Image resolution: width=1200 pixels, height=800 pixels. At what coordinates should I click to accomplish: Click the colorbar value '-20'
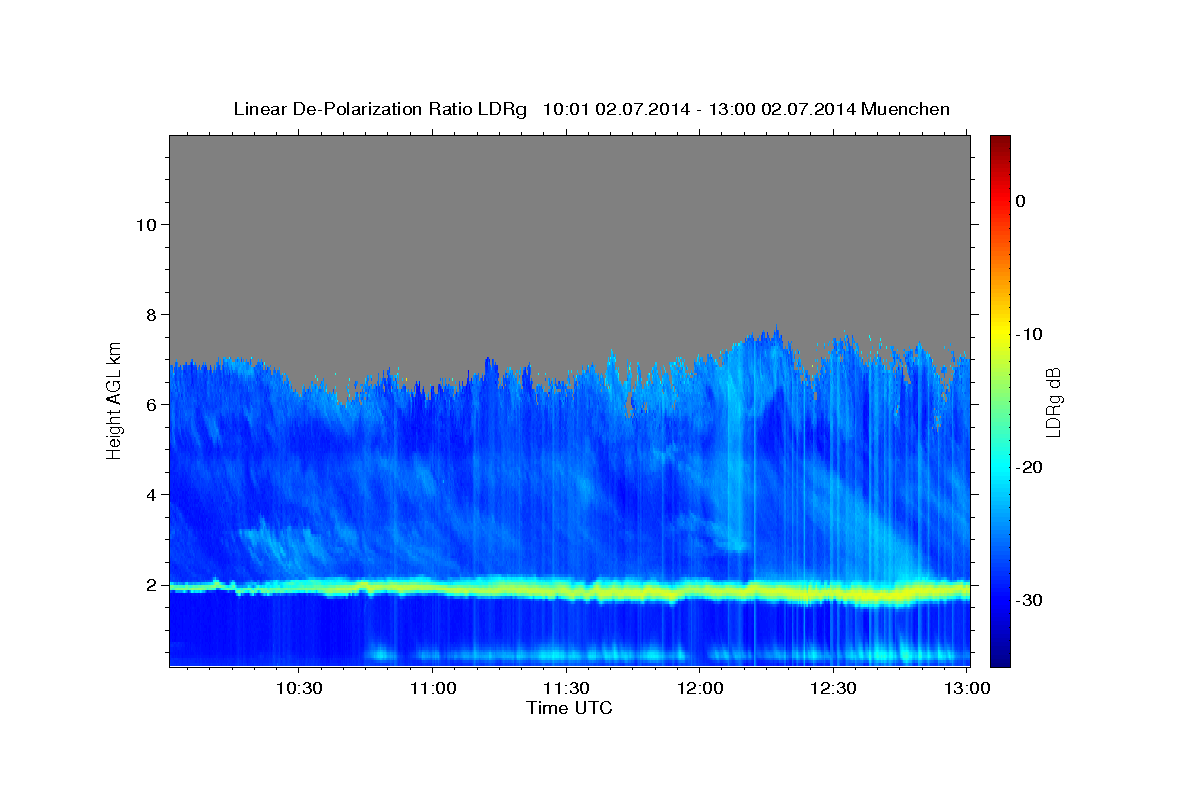(1029, 467)
